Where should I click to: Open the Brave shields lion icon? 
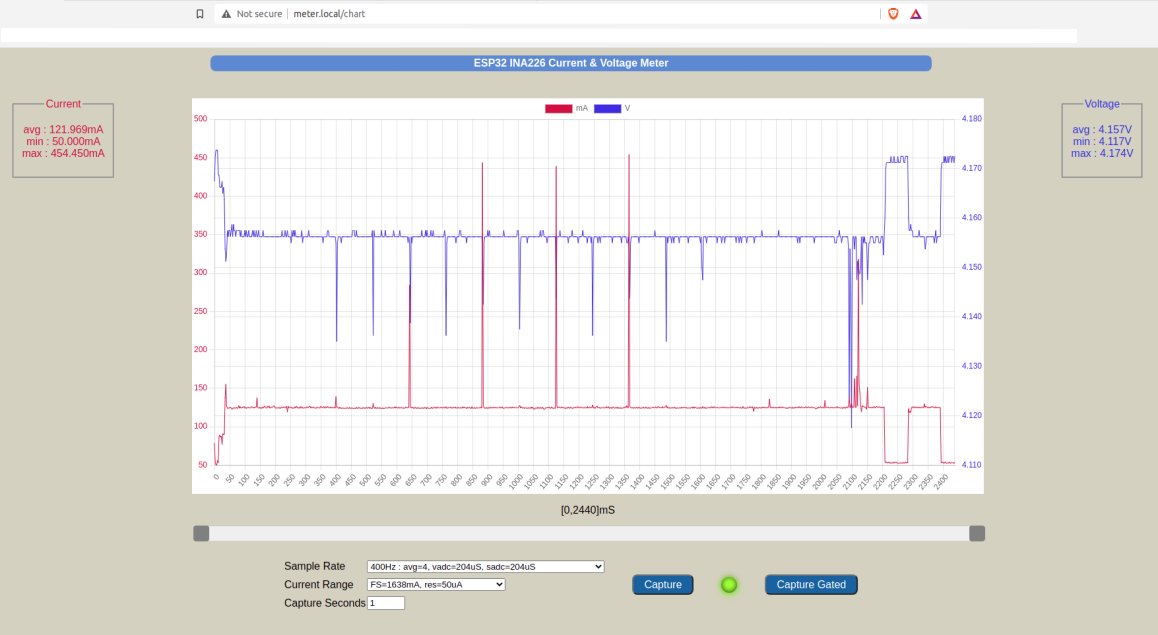893,14
